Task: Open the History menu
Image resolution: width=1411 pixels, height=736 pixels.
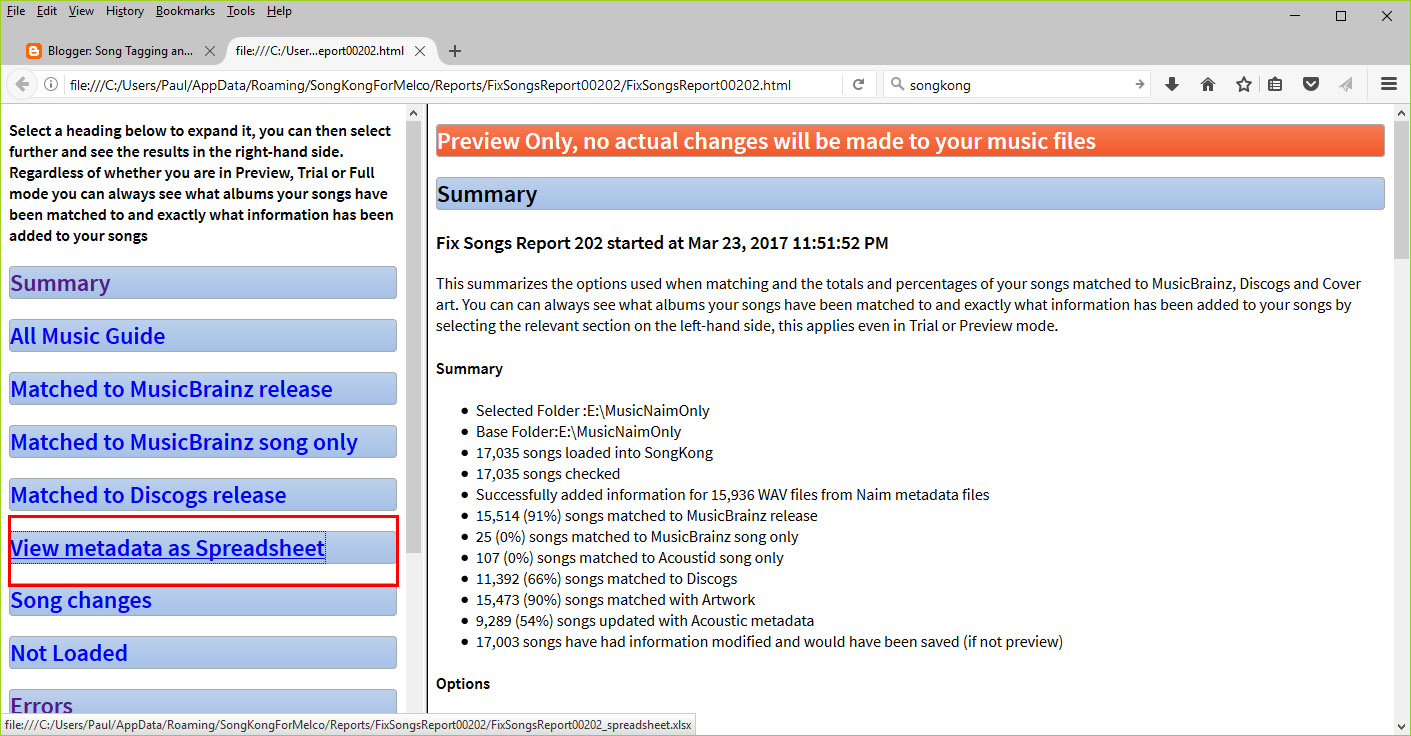Action: tap(125, 11)
